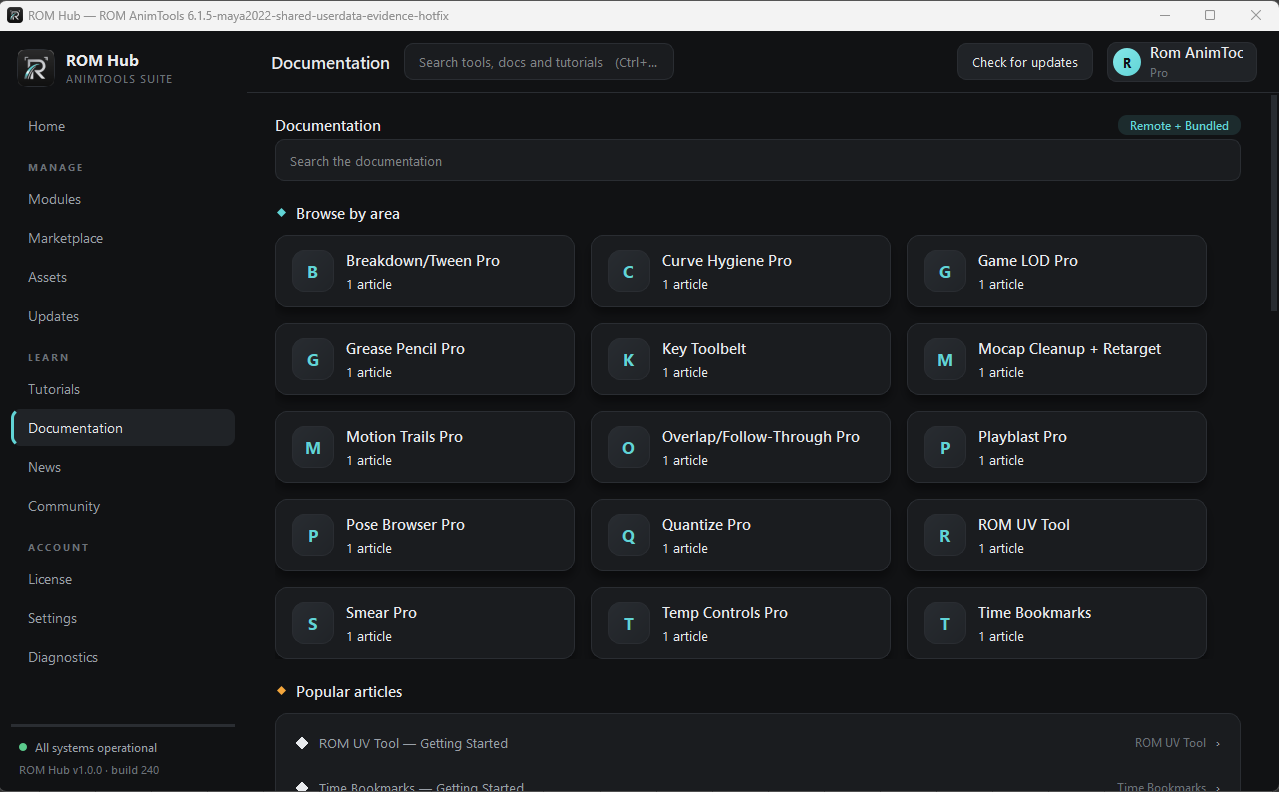Open the Quantize Pro documentation card
The image size is (1279, 792).
click(741, 535)
